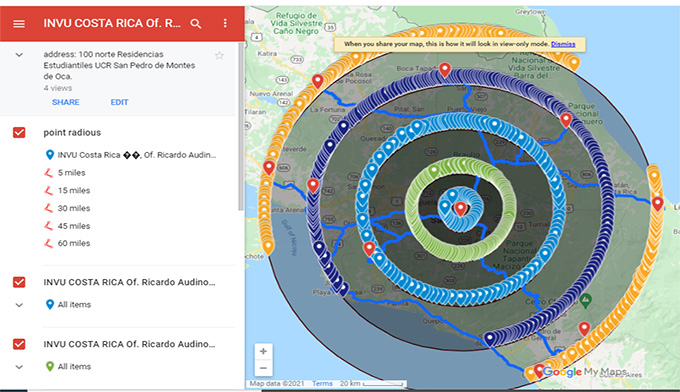Screen dimensions: 680x392
Task: Open the hamburger menu in the red header
Action: pos(19,24)
